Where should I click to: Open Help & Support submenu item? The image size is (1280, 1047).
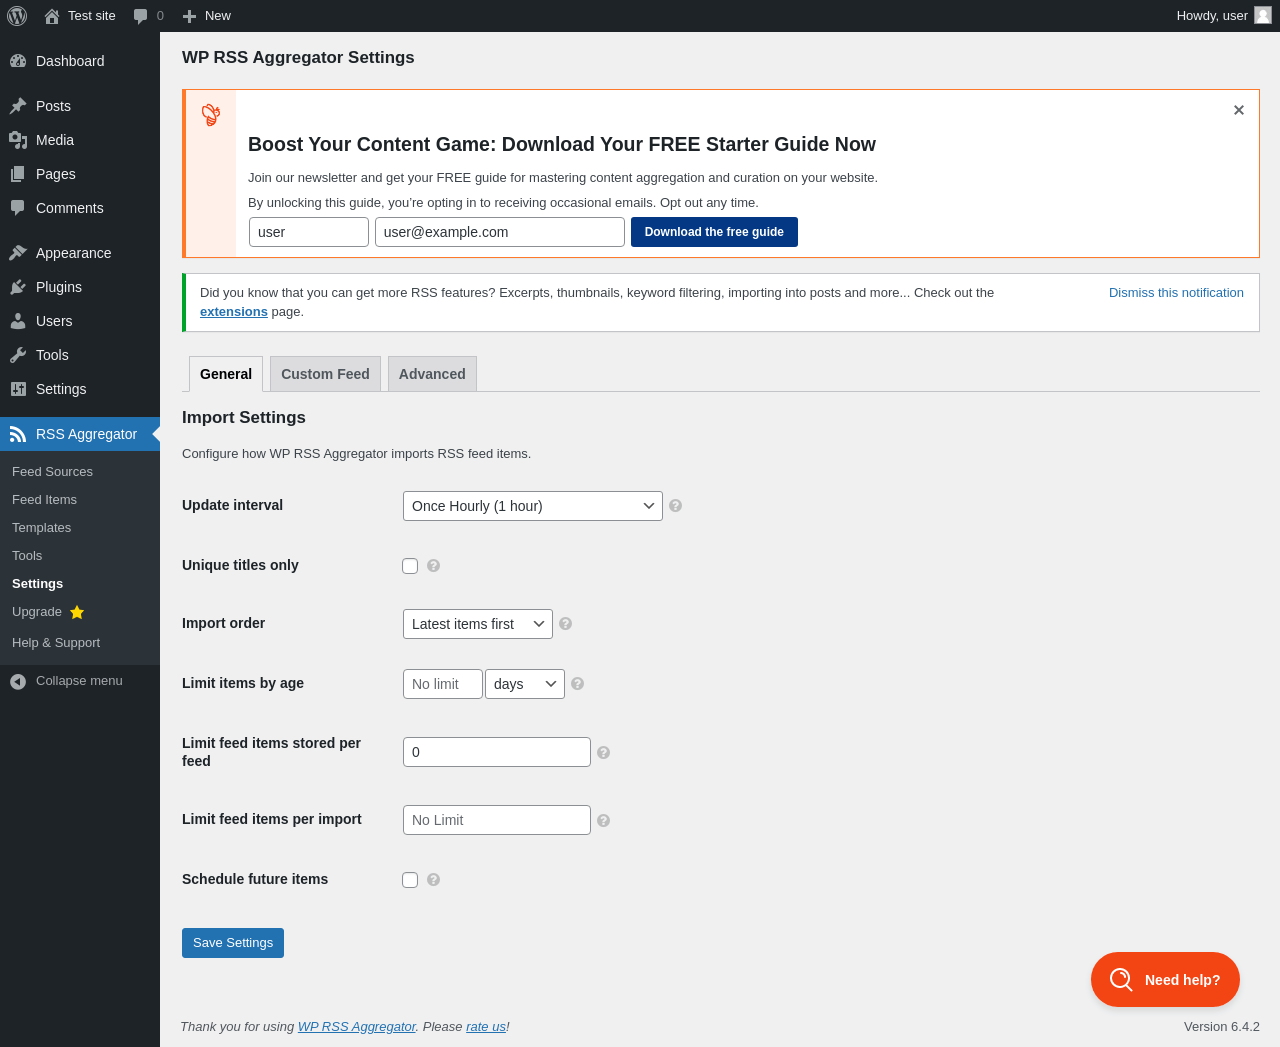click(x=56, y=643)
